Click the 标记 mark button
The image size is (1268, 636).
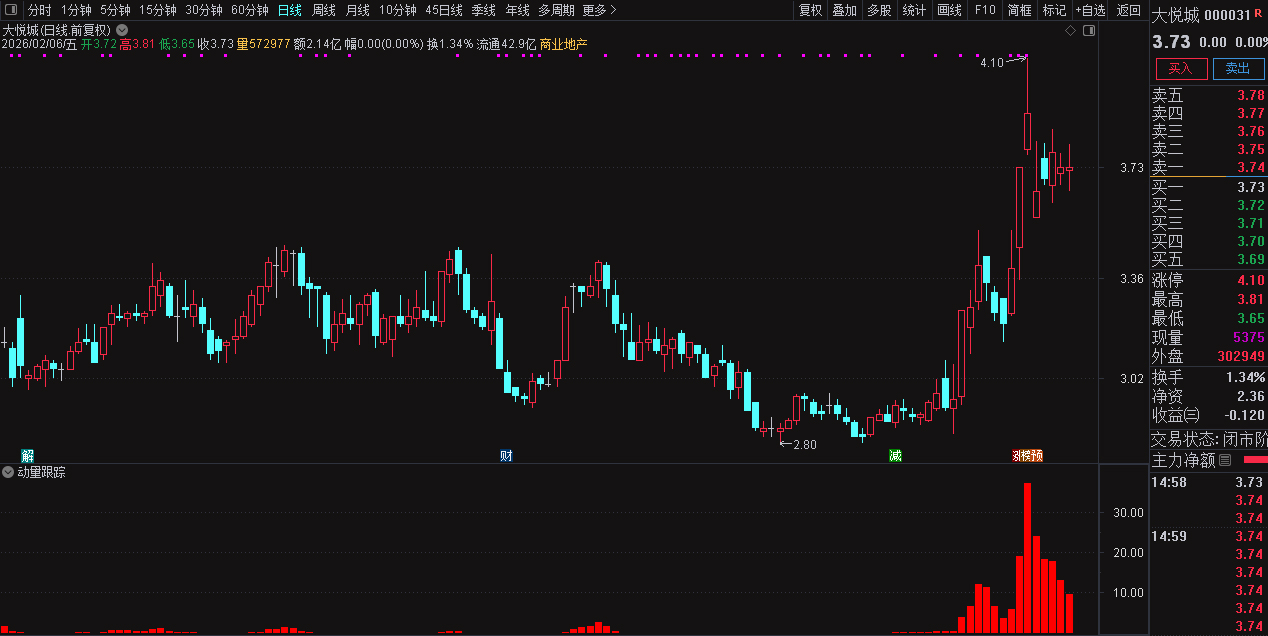tap(1054, 10)
